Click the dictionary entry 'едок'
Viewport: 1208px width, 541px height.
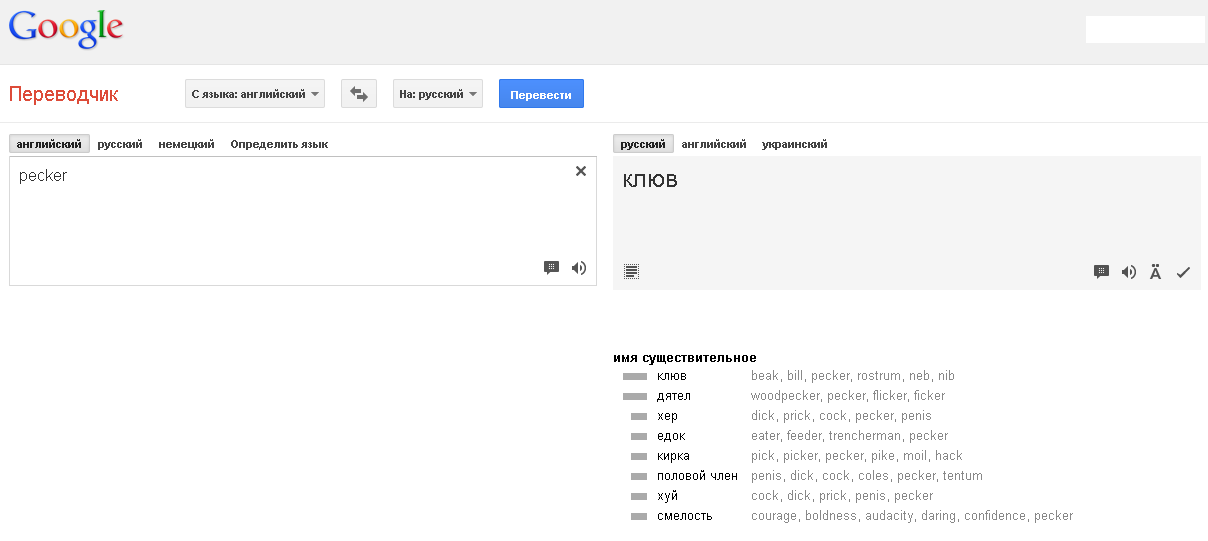[671, 436]
